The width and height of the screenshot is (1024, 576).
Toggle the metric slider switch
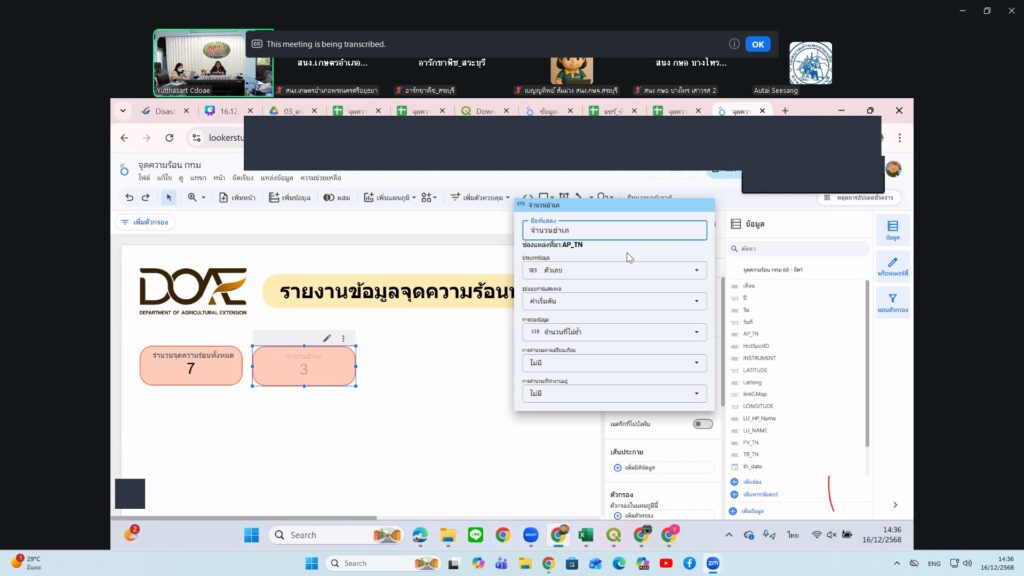click(703, 424)
